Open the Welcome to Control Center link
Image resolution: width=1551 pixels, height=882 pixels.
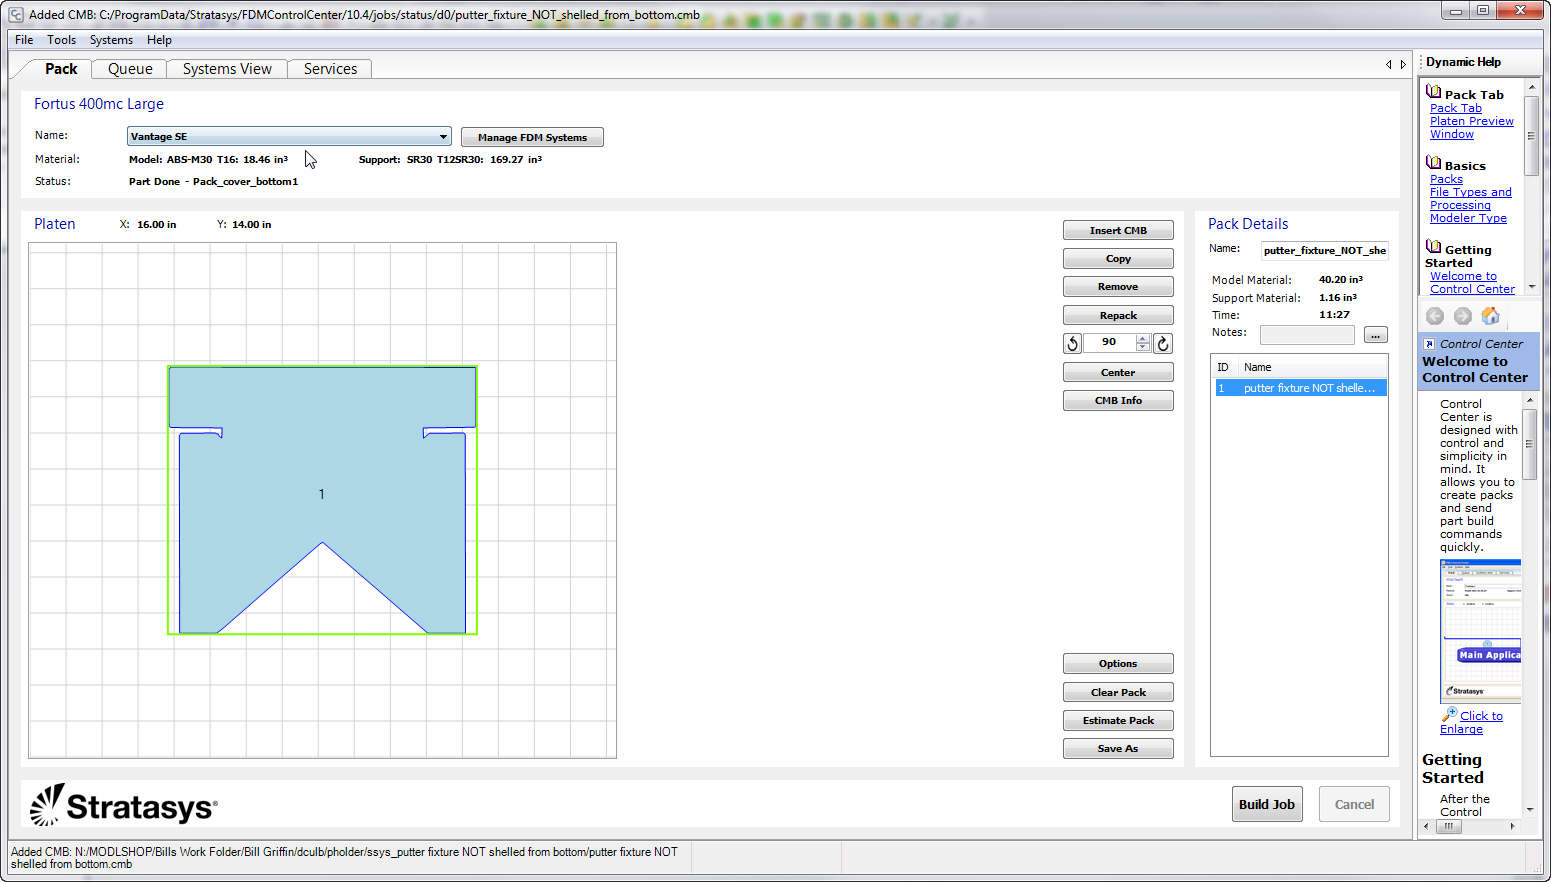(1472, 283)
